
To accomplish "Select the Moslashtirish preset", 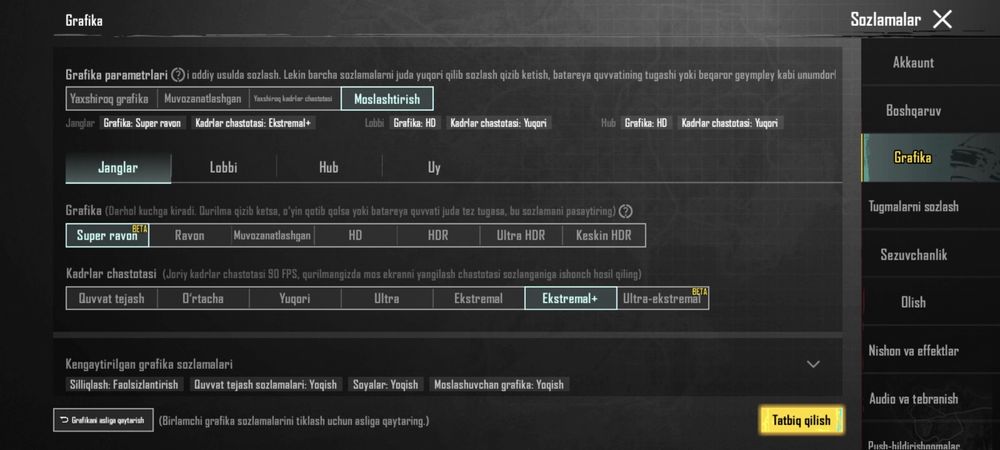I will [x=387, y=99].
